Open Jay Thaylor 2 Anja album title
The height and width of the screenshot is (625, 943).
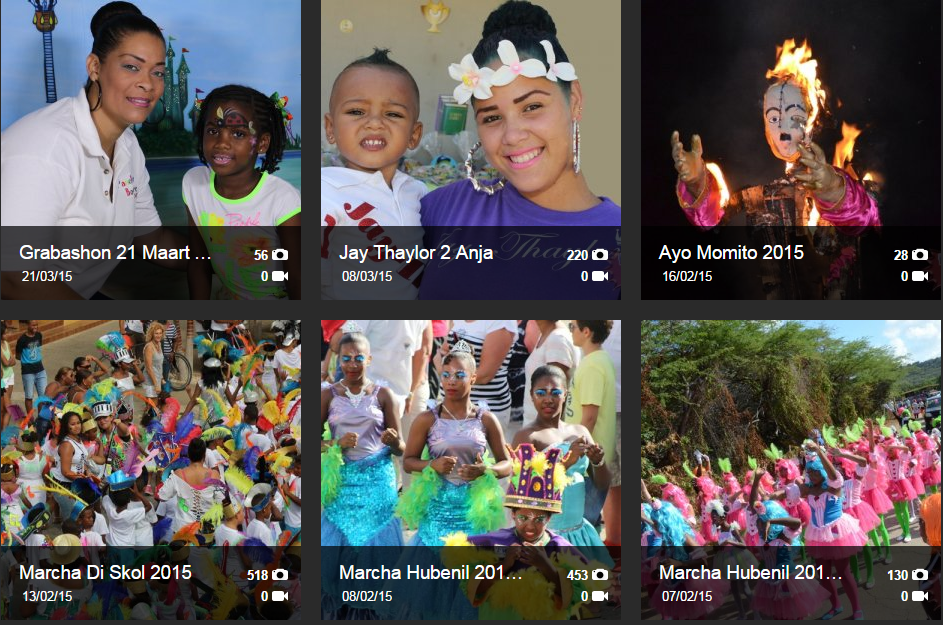(416, 253)
